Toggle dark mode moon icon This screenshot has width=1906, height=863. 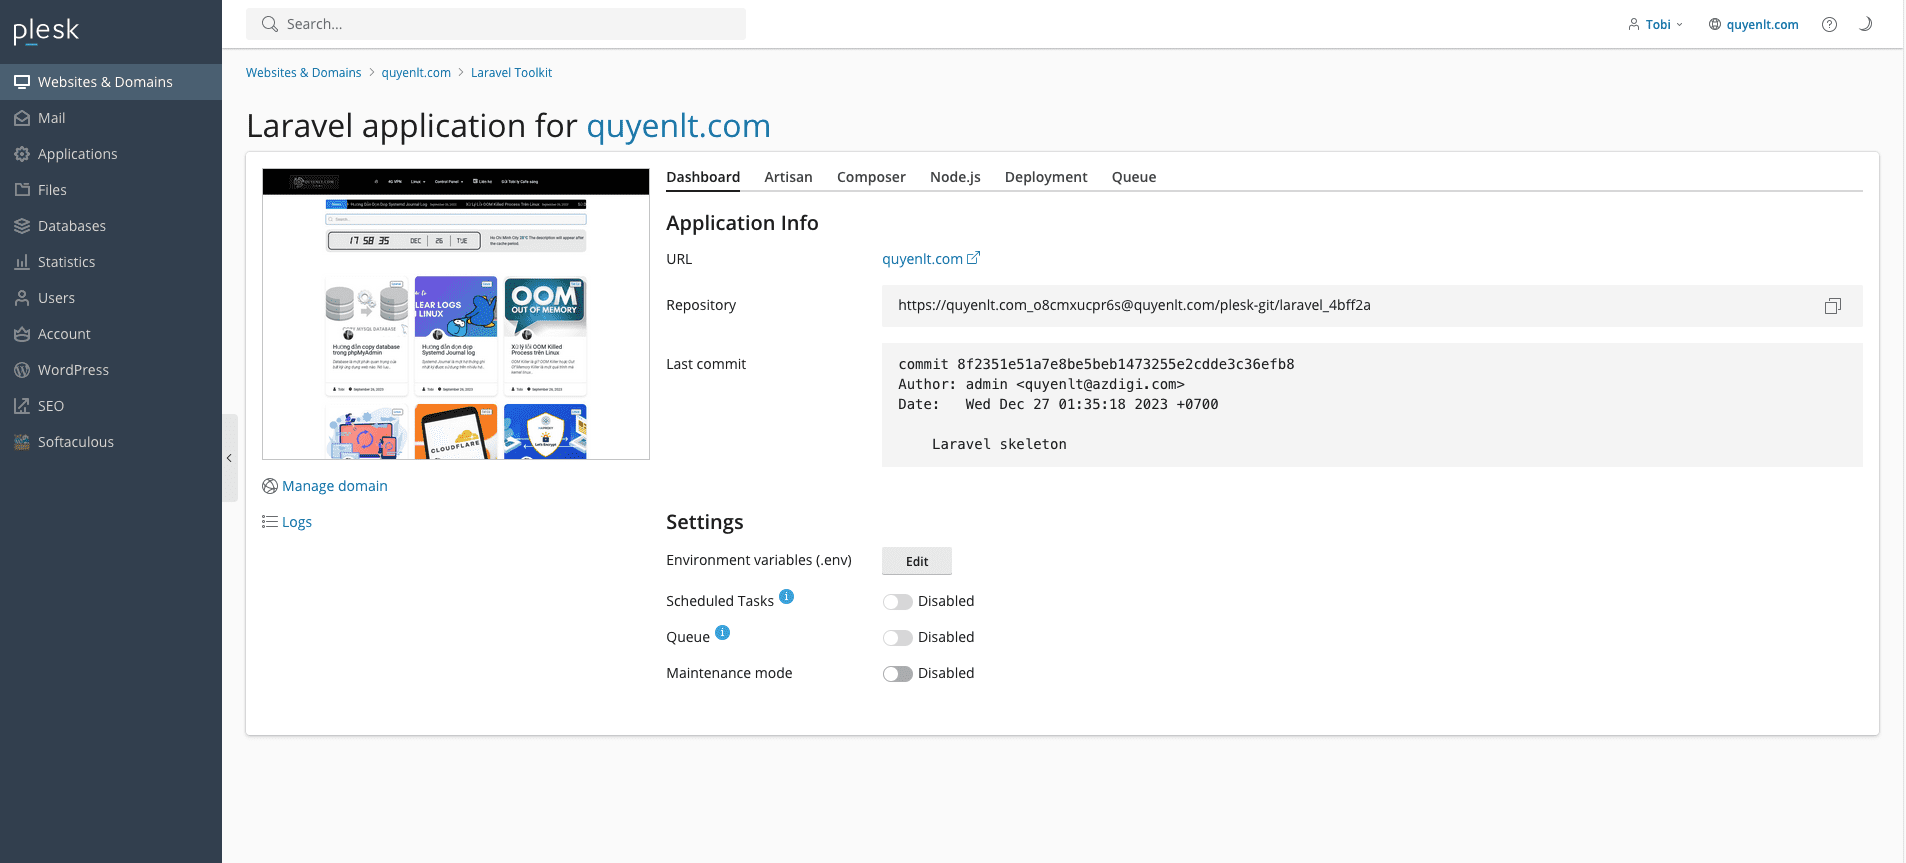(x=1865, y=25)
